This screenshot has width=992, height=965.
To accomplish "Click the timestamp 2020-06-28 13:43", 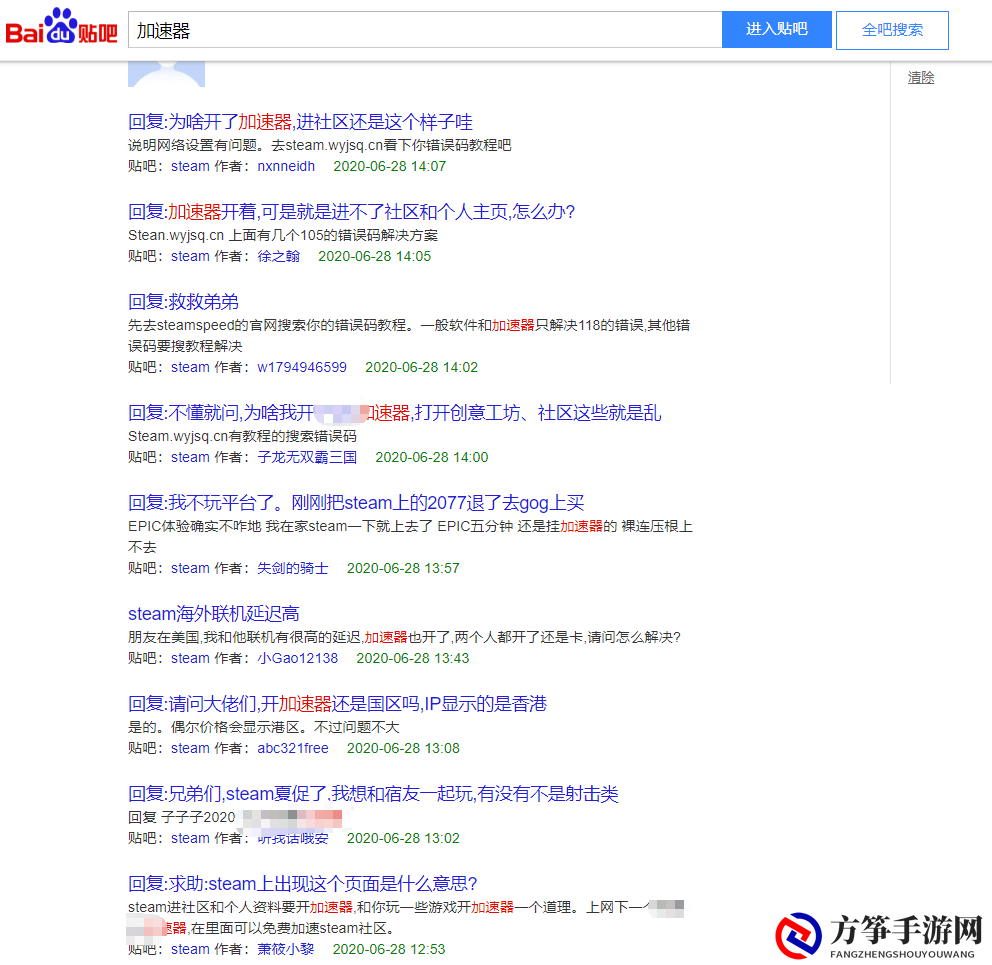I will (x=412, y=658).
